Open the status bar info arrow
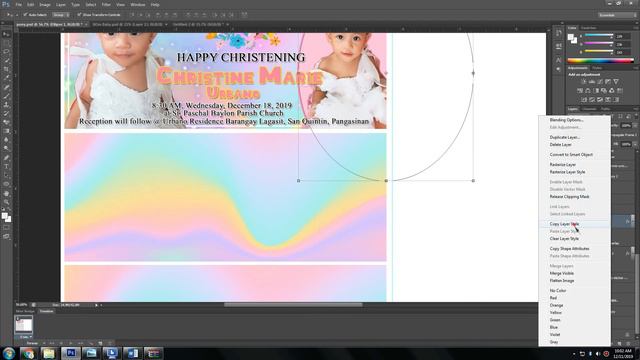The image size is (640, 360). pos(97,305)
